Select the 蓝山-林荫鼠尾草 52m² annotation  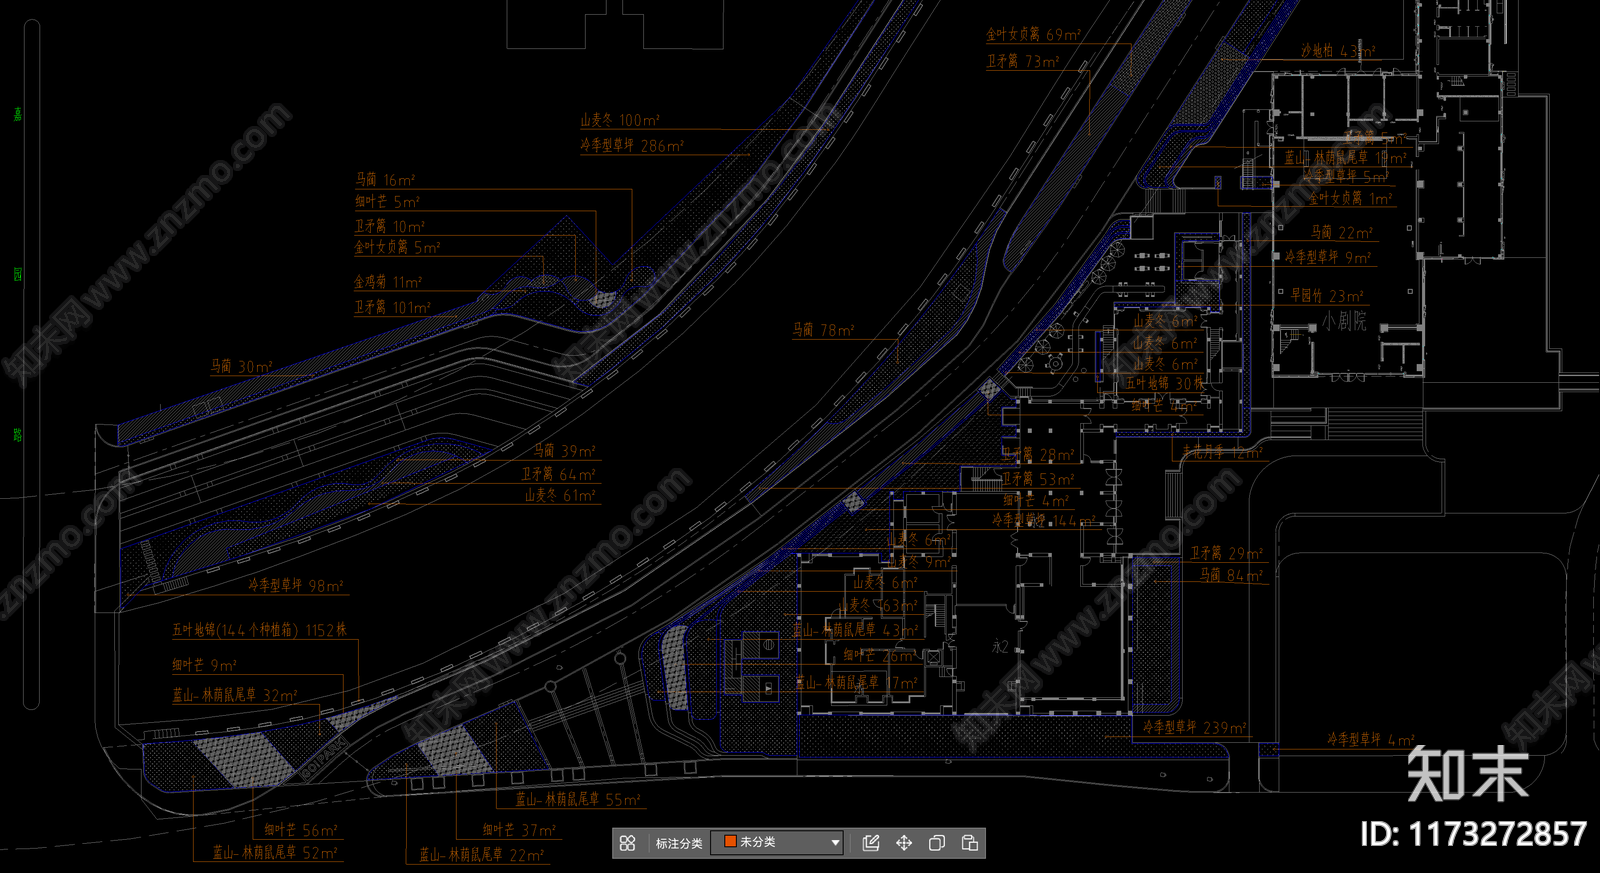click(275, 853)
